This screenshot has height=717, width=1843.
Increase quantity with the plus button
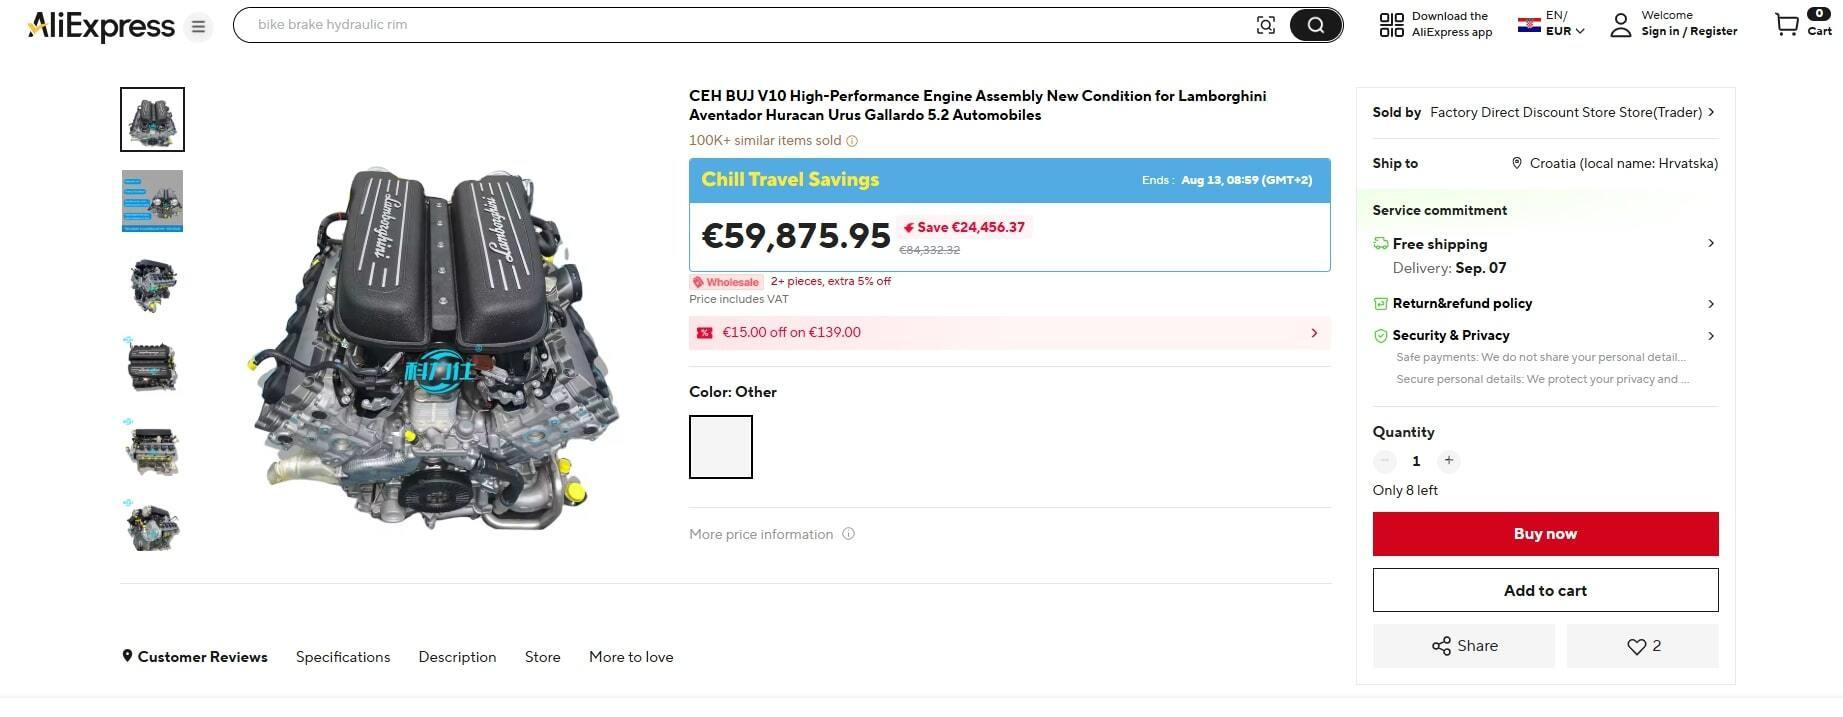coord(1448,461)
